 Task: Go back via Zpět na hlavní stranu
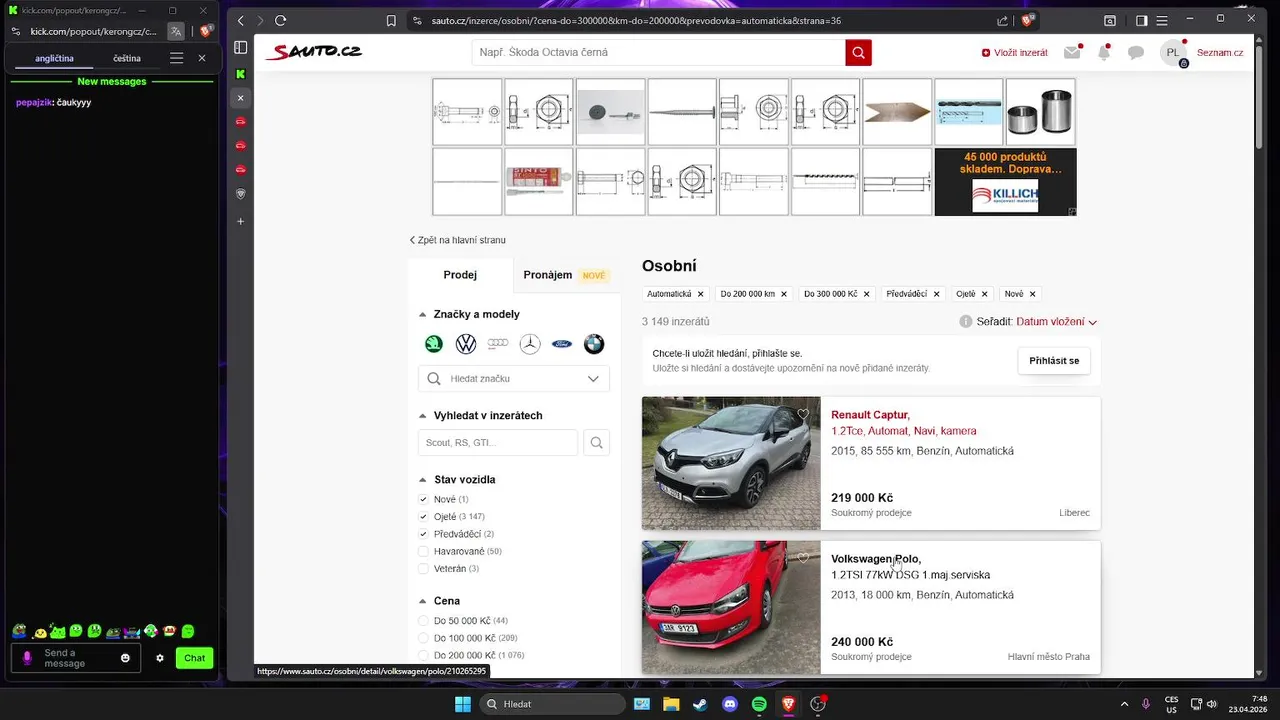pos(458,240)
